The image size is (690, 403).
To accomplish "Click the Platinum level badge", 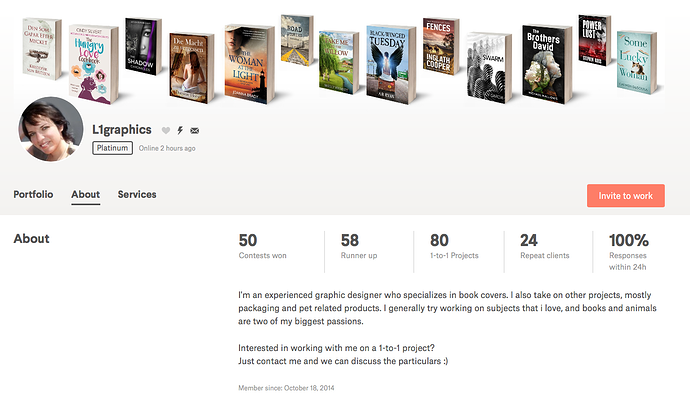I will point(112,148).
